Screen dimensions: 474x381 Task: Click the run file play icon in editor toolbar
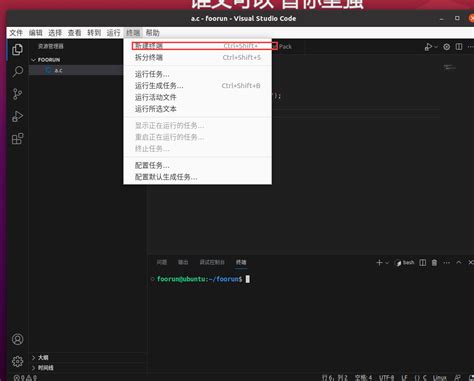[x=428, y=47]
